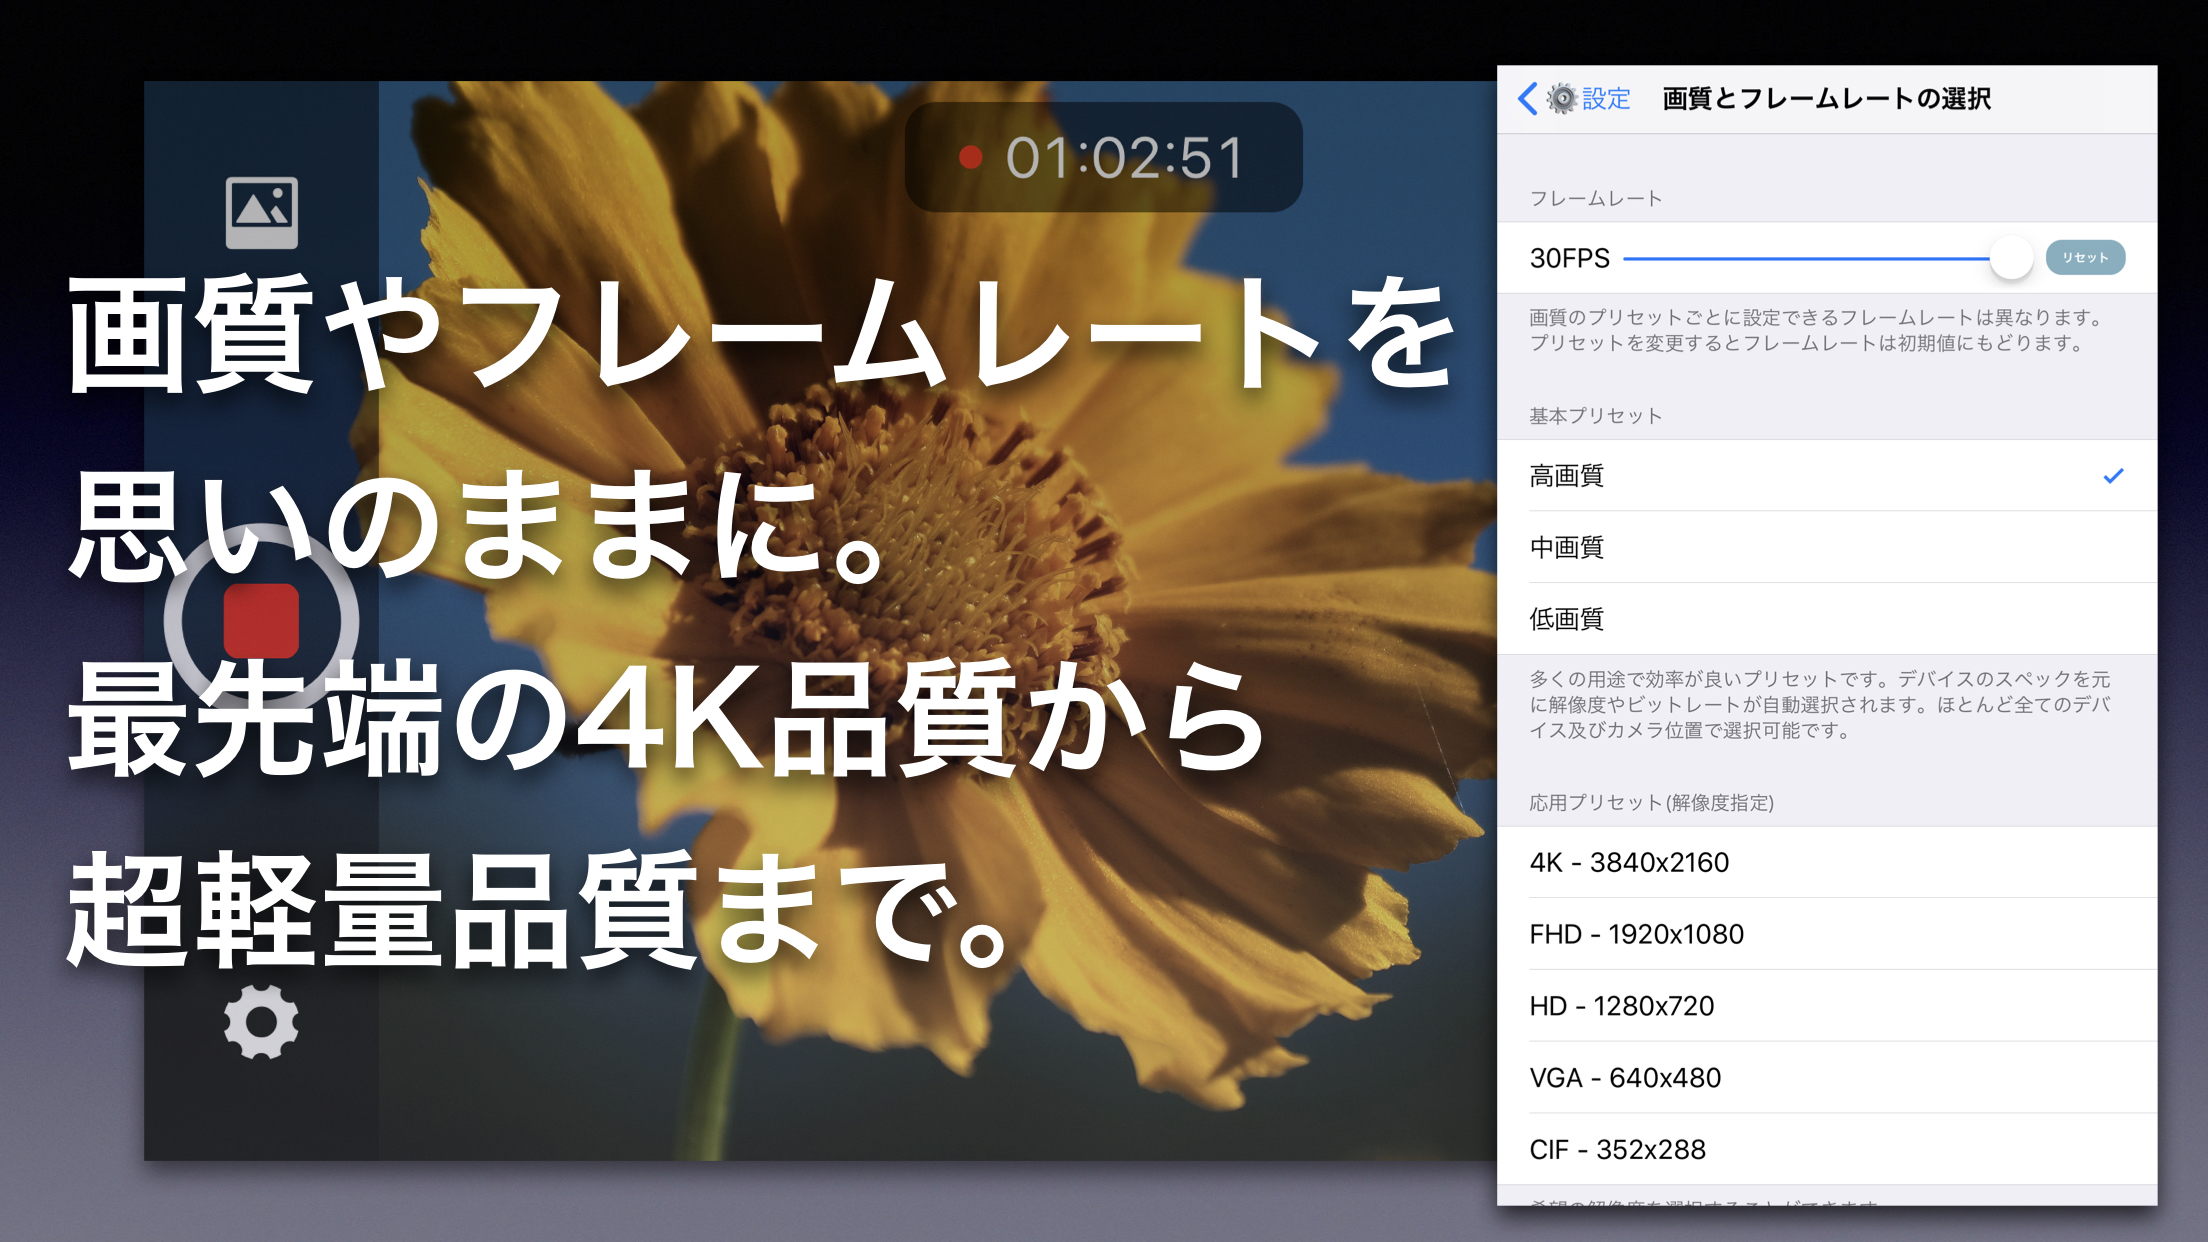Image resolution: width=2208 pixels, height=1242 pixels.
Task: Select the 中画質 preset
Action: click(1567, 548)
